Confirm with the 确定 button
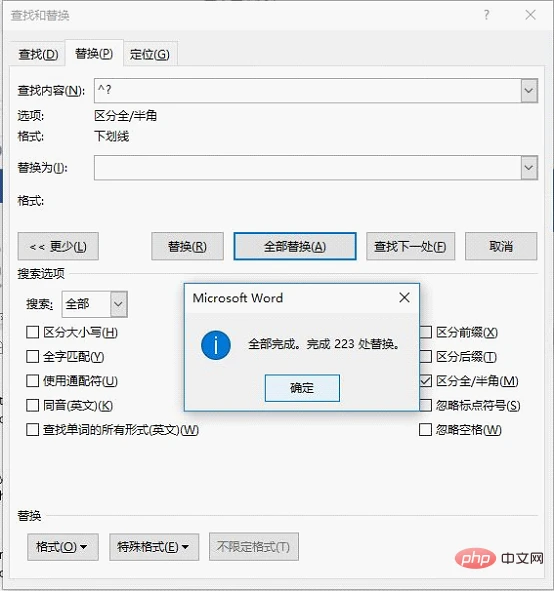Screen dimensions: 554x591 302,388
